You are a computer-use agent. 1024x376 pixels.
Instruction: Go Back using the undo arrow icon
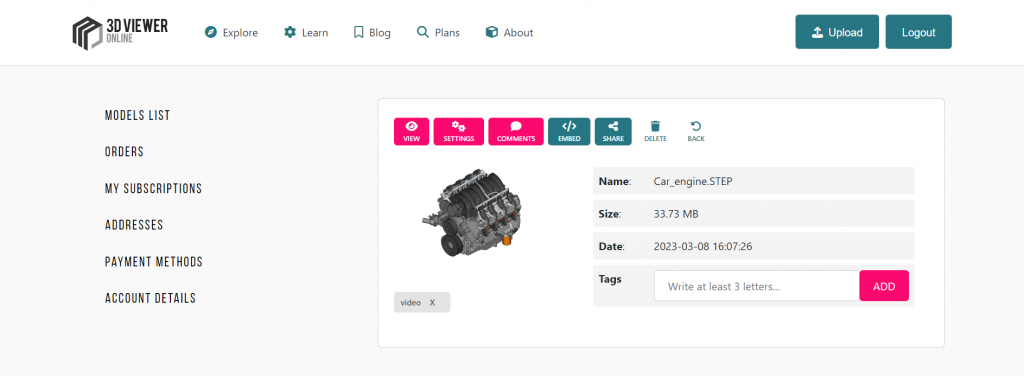tap(696, 131)
